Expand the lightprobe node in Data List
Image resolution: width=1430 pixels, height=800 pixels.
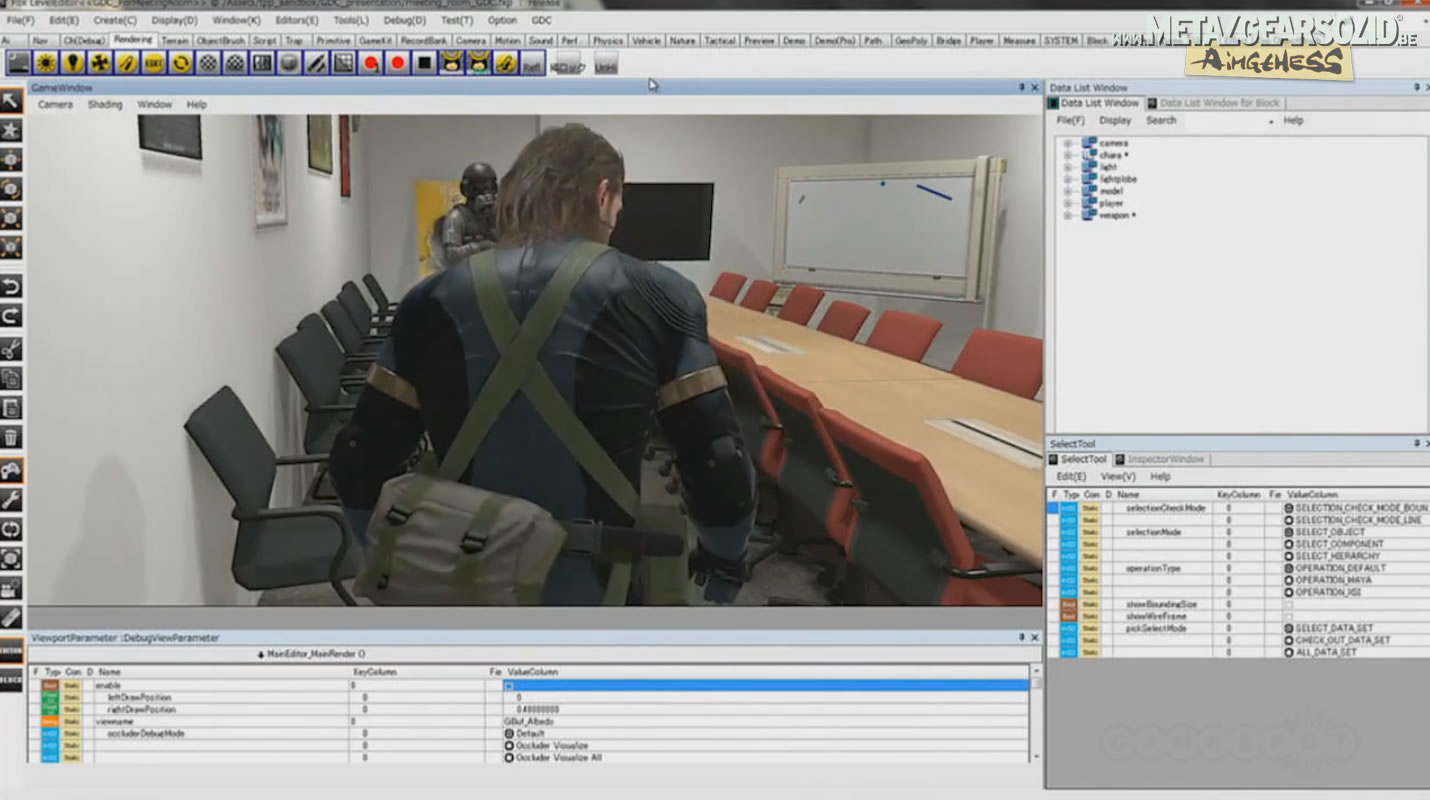tap(1067, 179)
